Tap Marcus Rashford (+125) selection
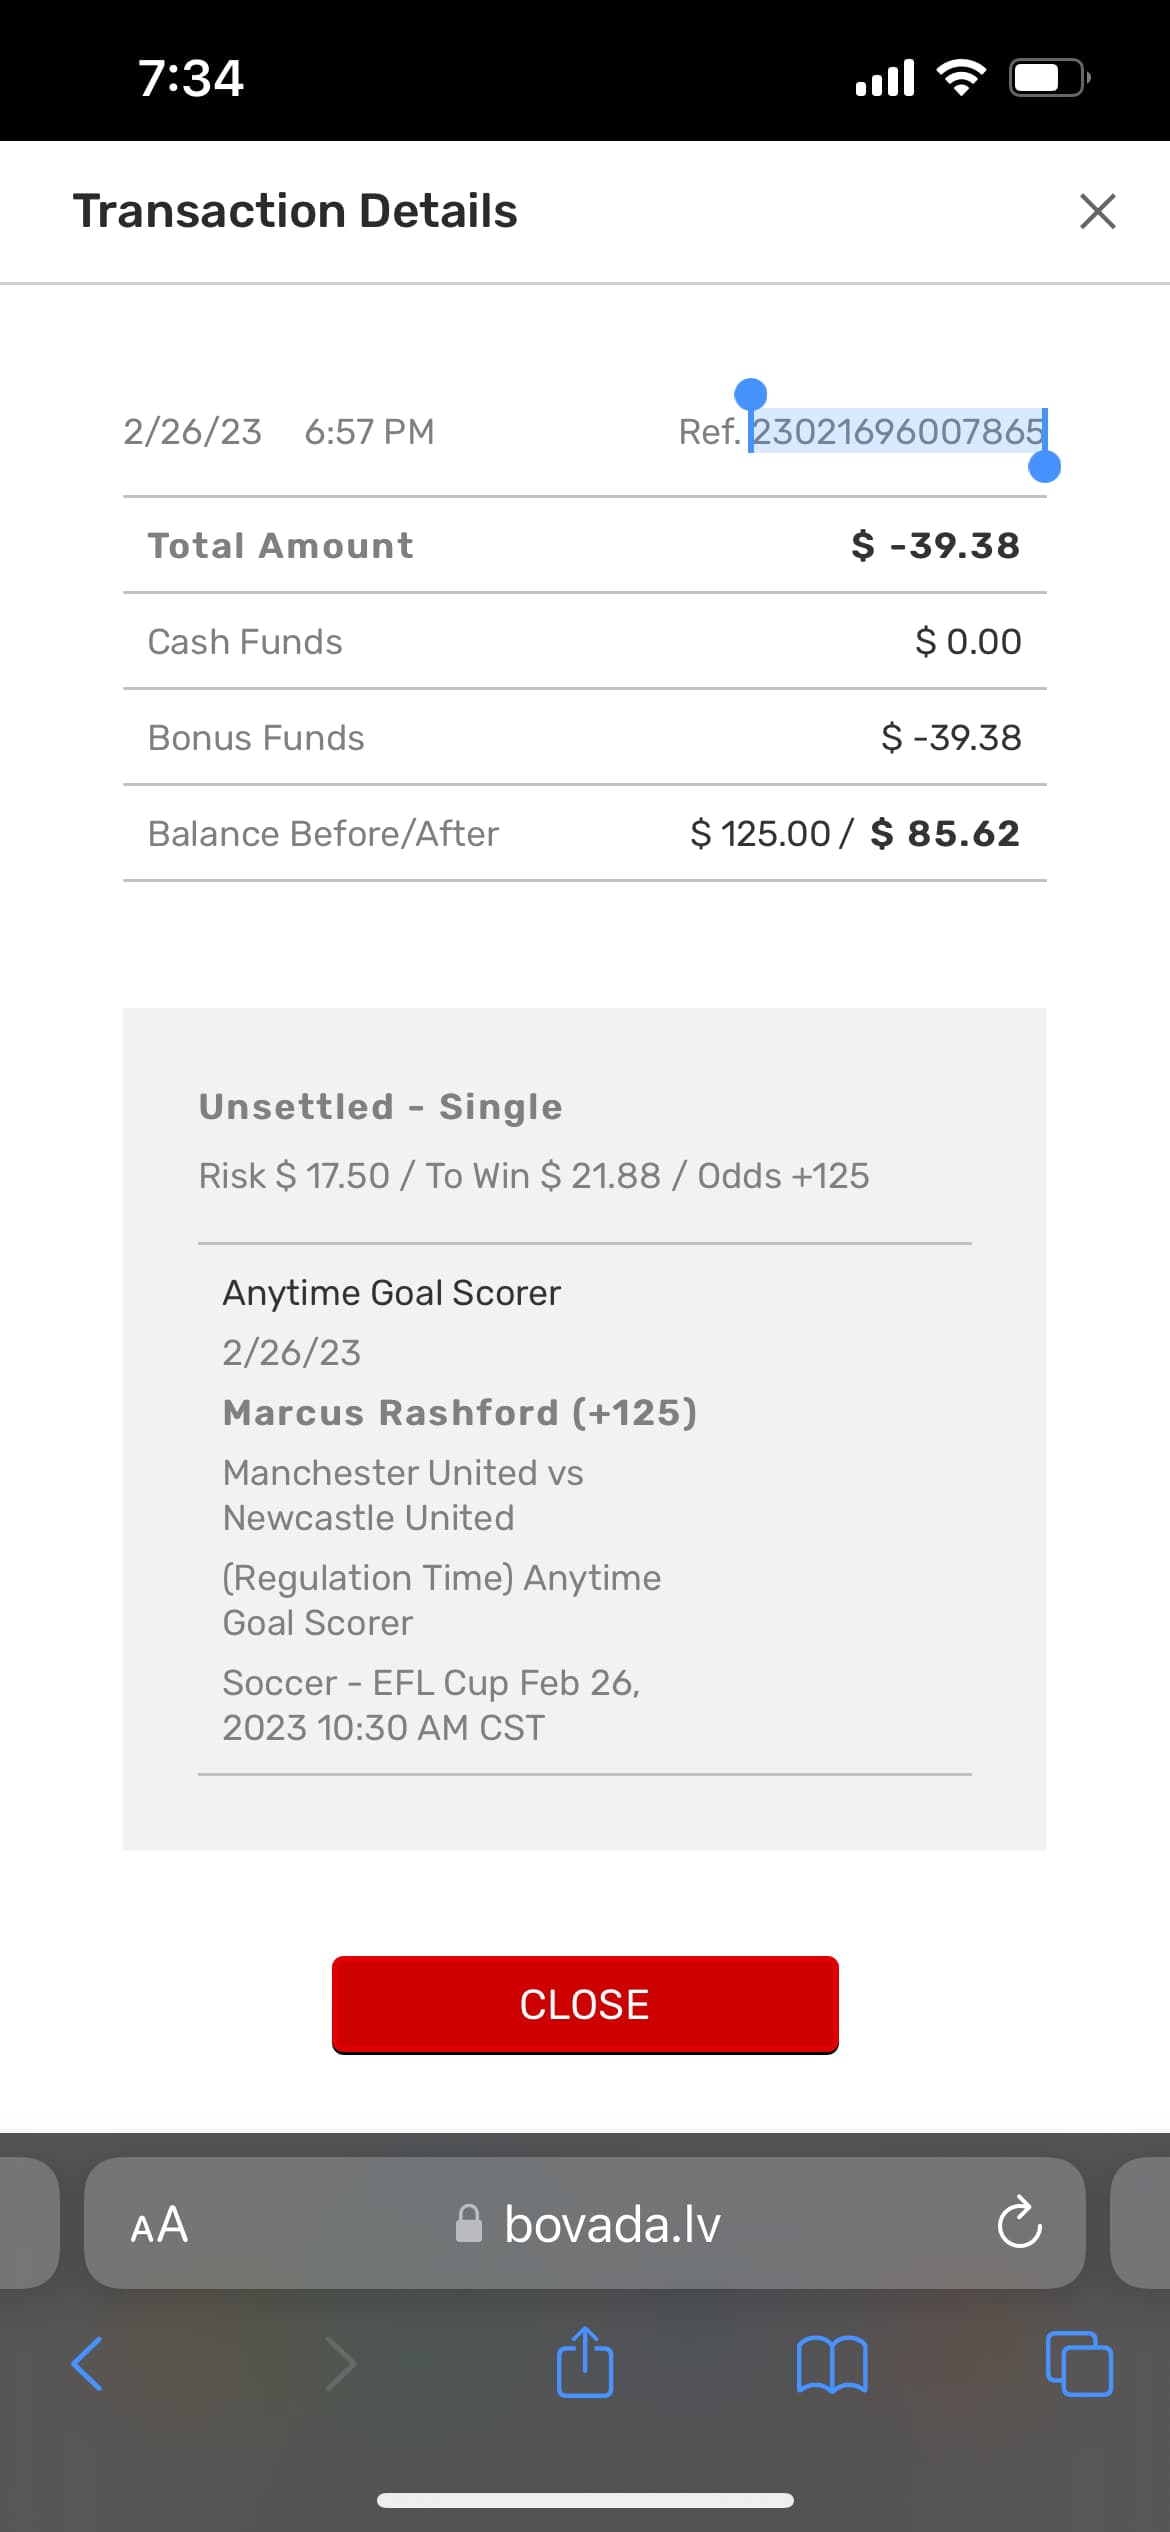1170x2532 pixels. pos(459,1412)
